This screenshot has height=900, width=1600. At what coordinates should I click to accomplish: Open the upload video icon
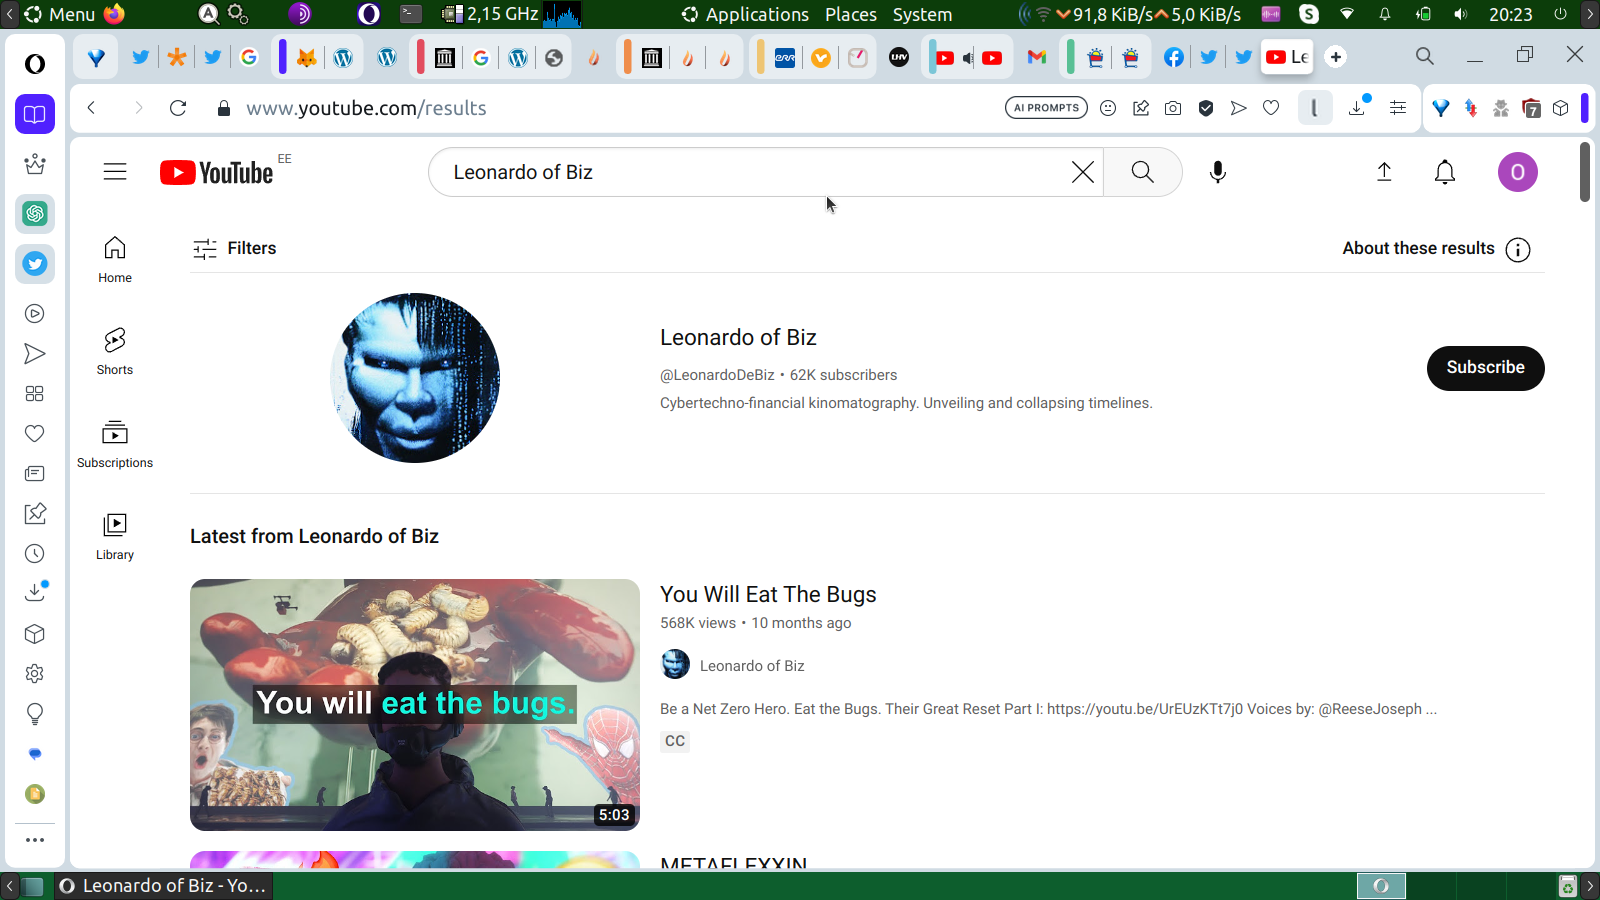[x=1384, y=172]
